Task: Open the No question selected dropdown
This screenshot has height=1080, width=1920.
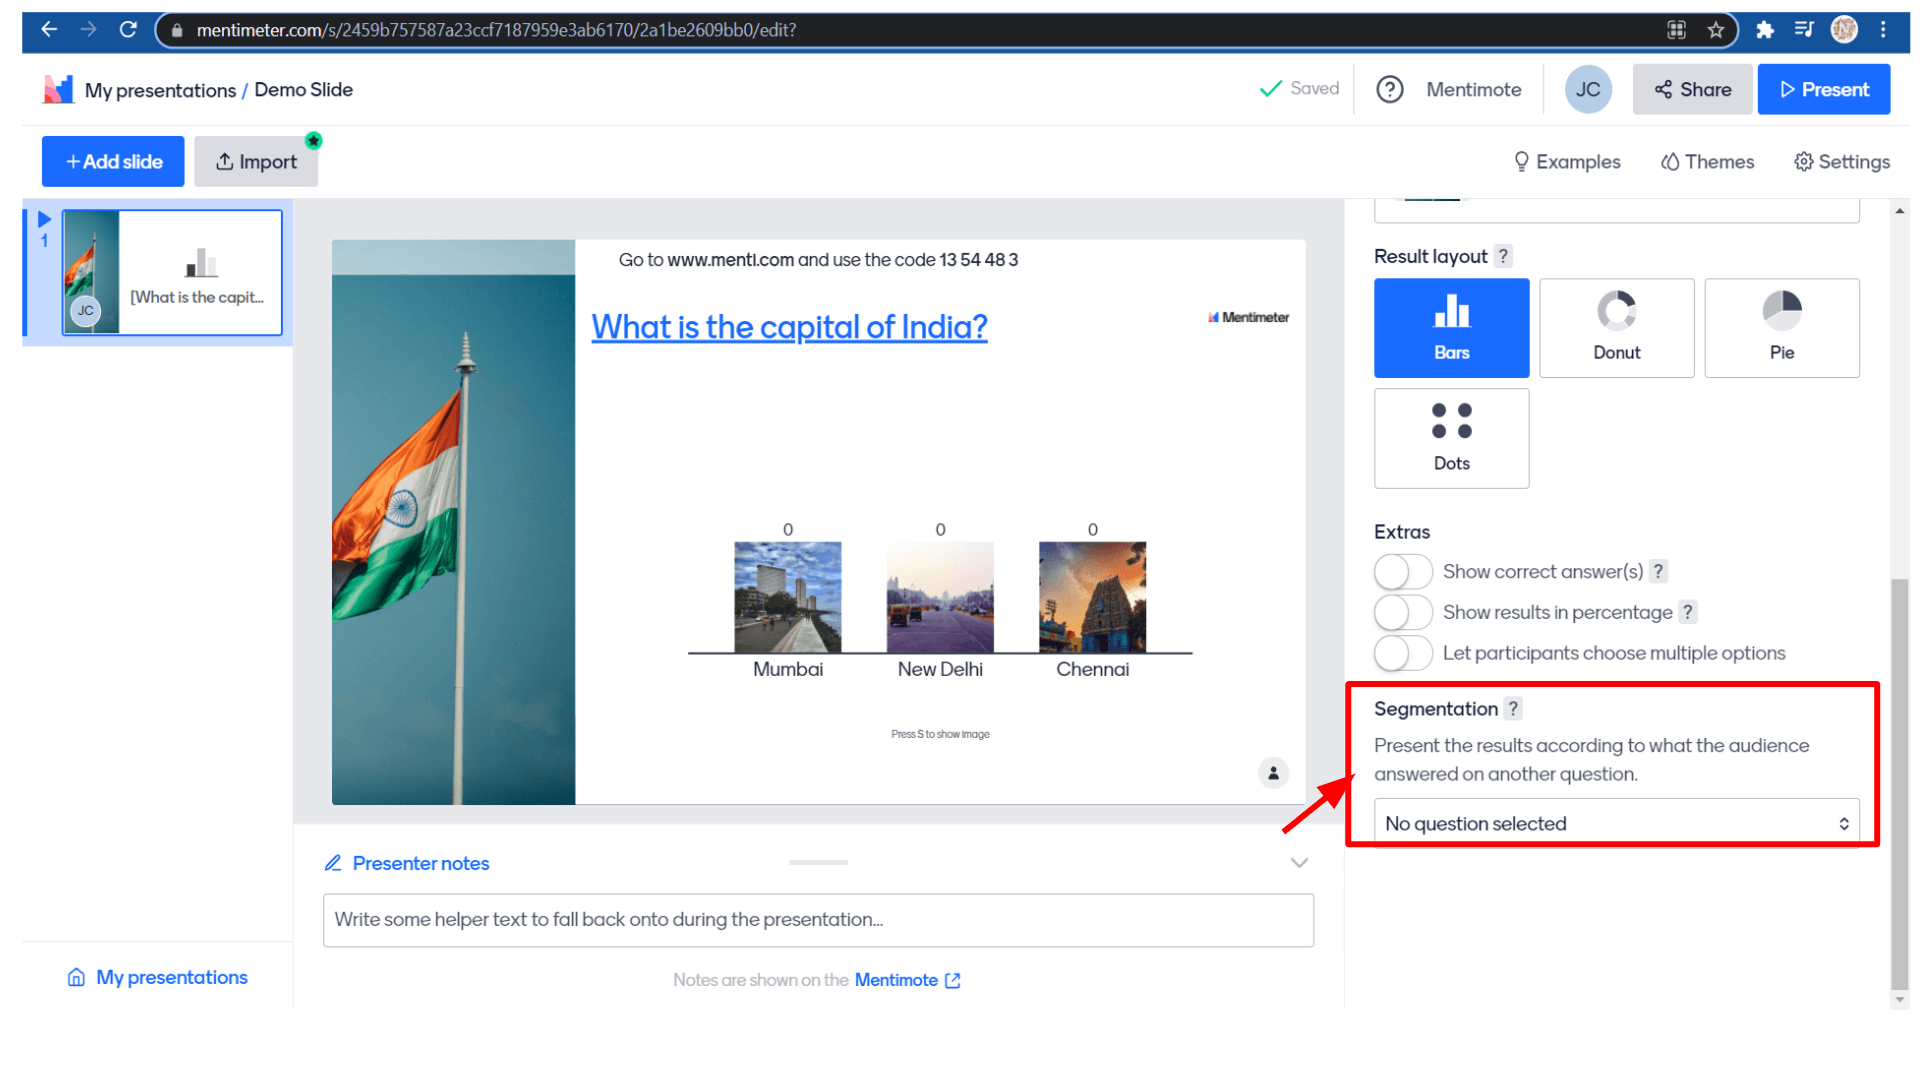Action: pyautogui.click(x=1616, y=823)
